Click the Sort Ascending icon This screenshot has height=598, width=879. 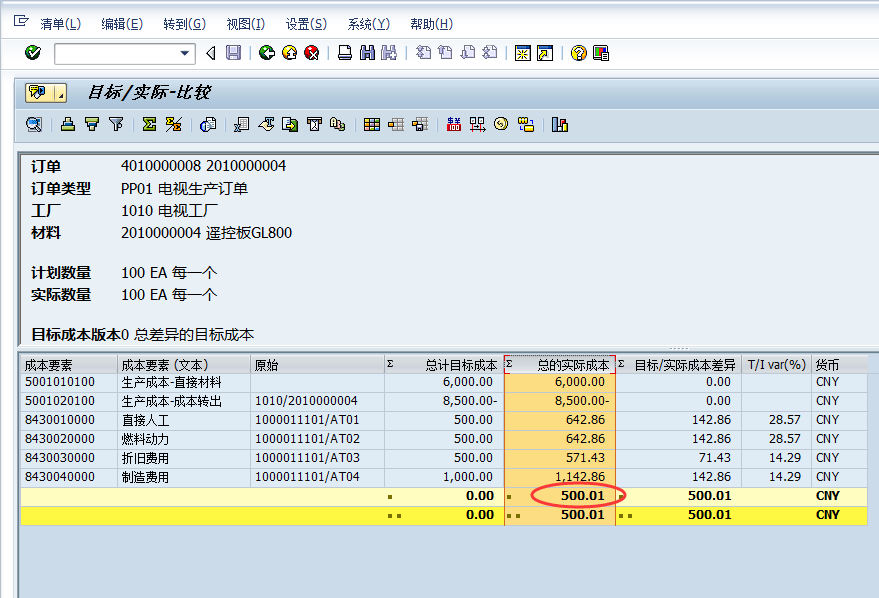pyautogui.click(x=68, y=124)
